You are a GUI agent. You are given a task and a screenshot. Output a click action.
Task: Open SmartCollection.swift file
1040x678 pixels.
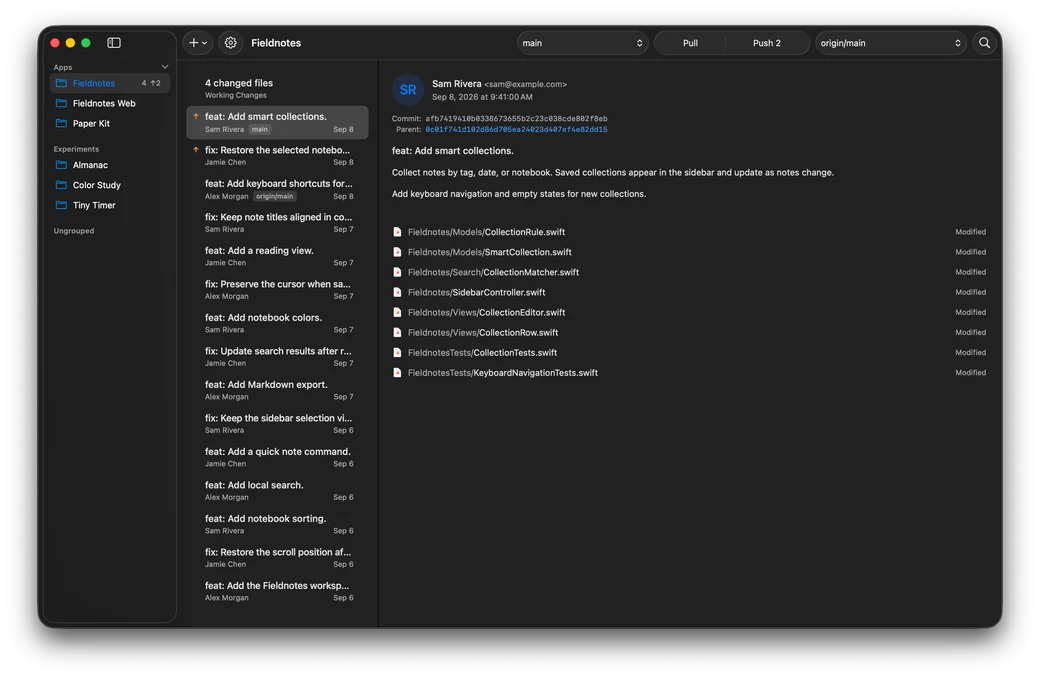click(x=689, y=252)
